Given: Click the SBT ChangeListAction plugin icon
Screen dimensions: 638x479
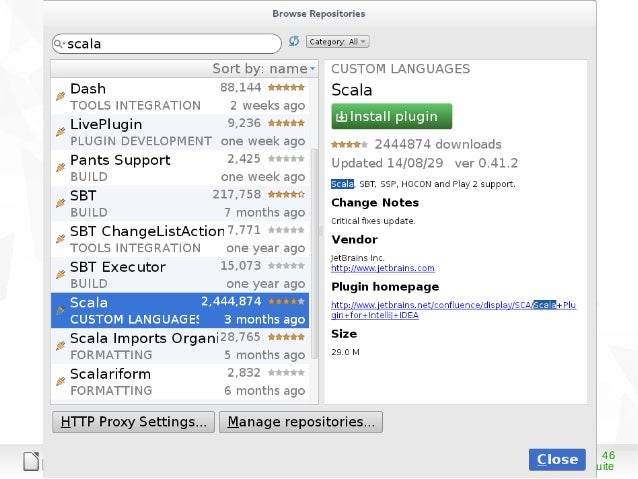Looking at the screenshot, I should 61,239.
